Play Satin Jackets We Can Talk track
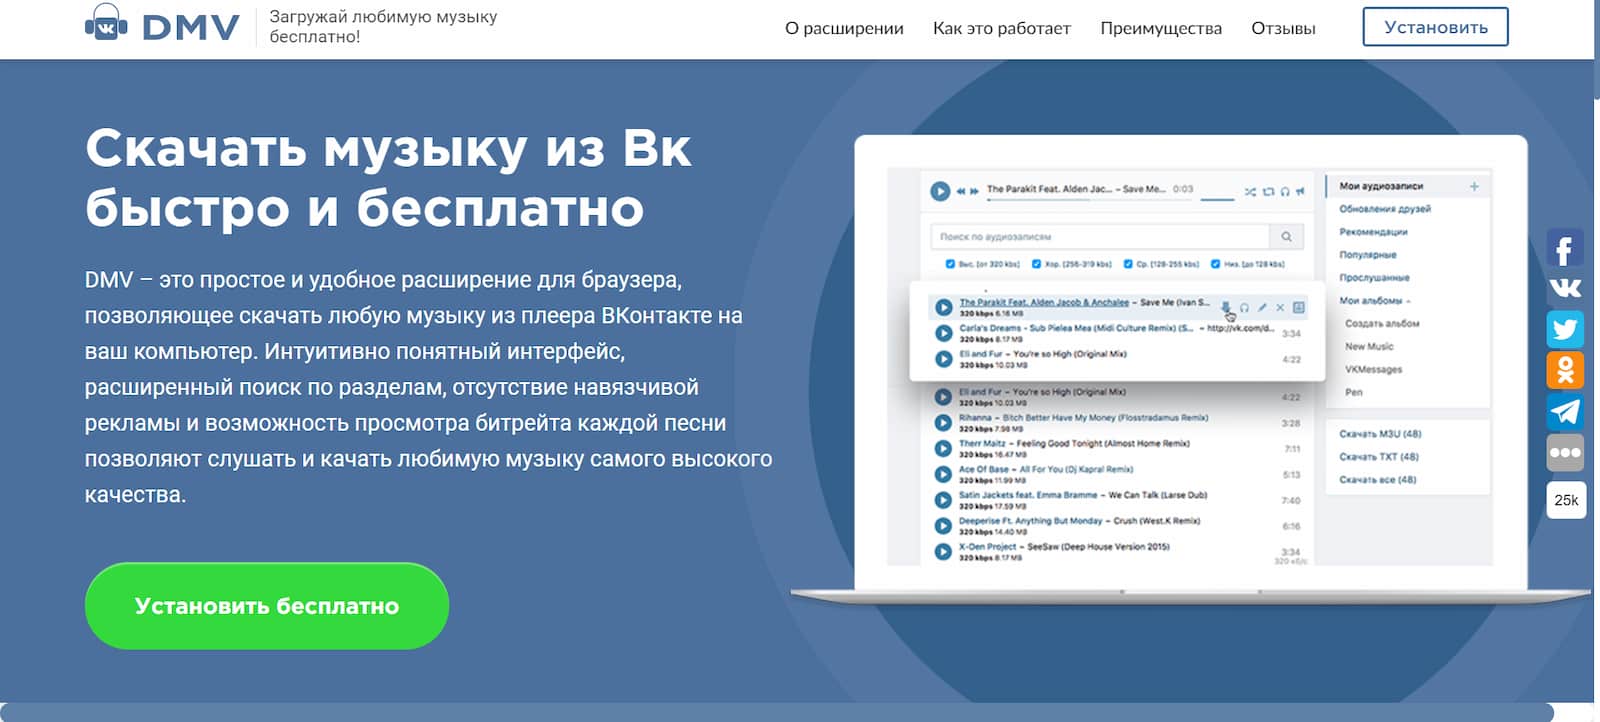The image size is (1600, 722). (x=943, y=500)
